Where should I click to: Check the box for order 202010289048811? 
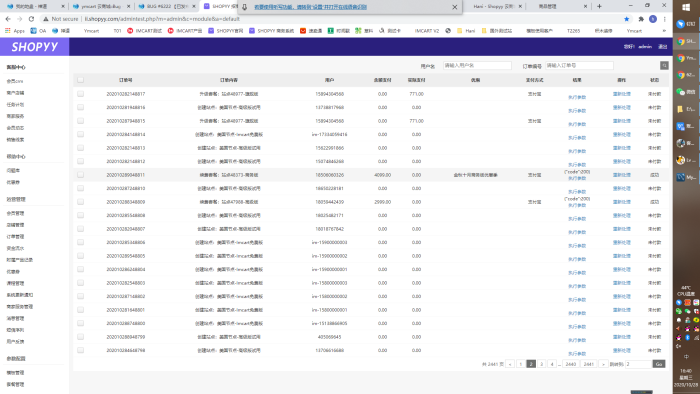(80, 175)
